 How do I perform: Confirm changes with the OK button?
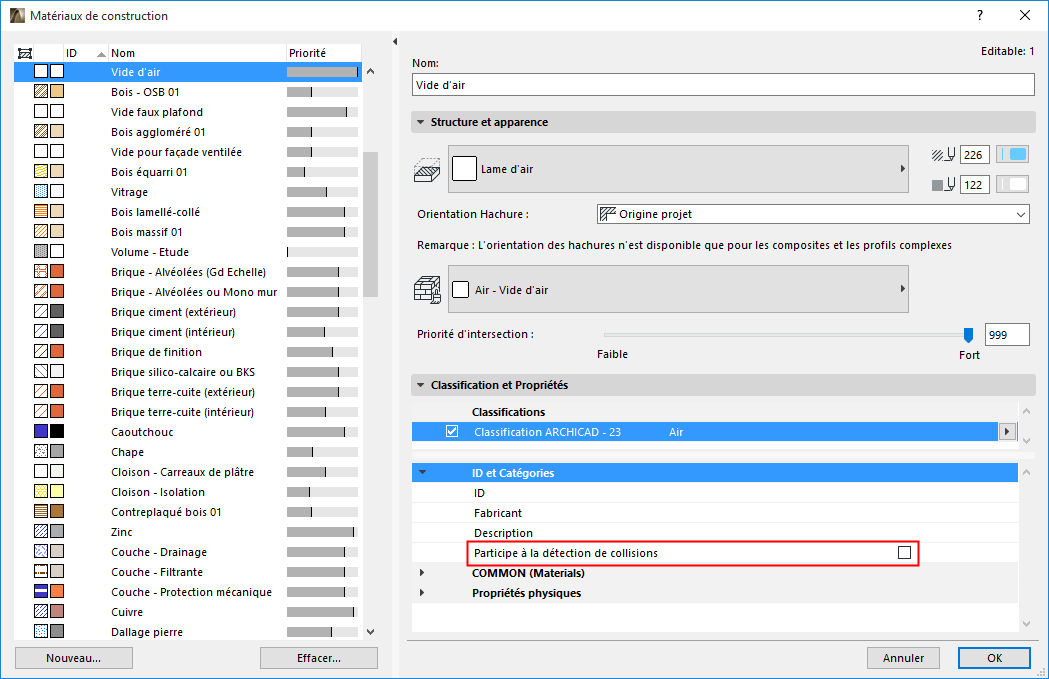(993, 657)
